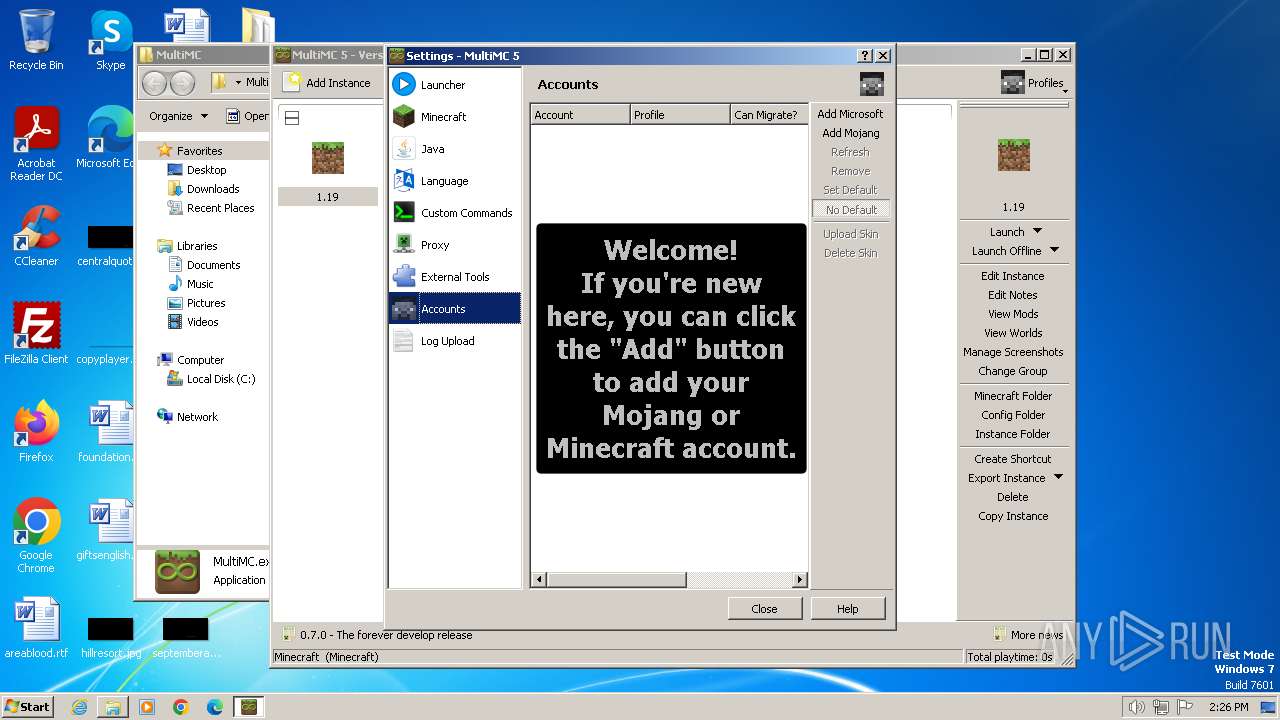
Task: Click the Windows Start button
Action: point(27,706)
